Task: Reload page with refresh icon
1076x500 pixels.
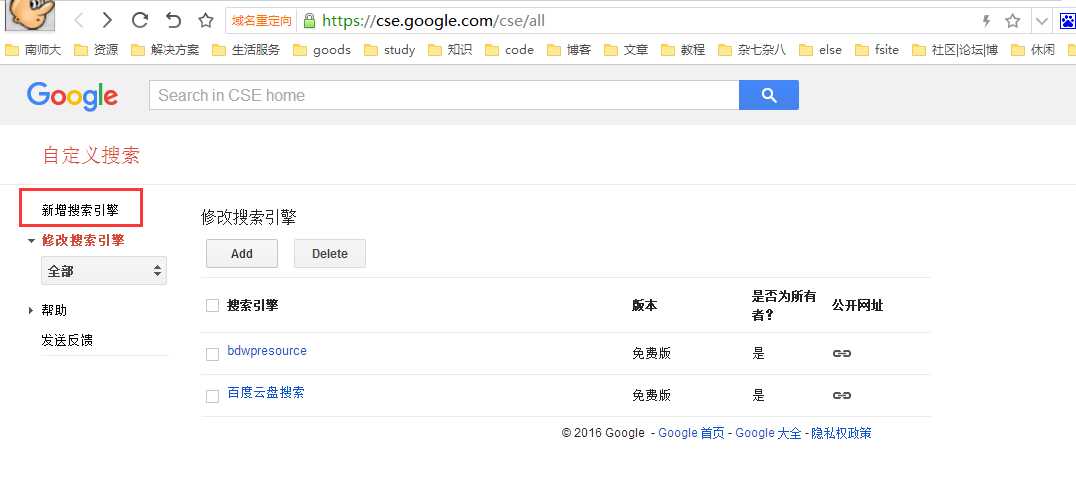Action: pos(140,21)
